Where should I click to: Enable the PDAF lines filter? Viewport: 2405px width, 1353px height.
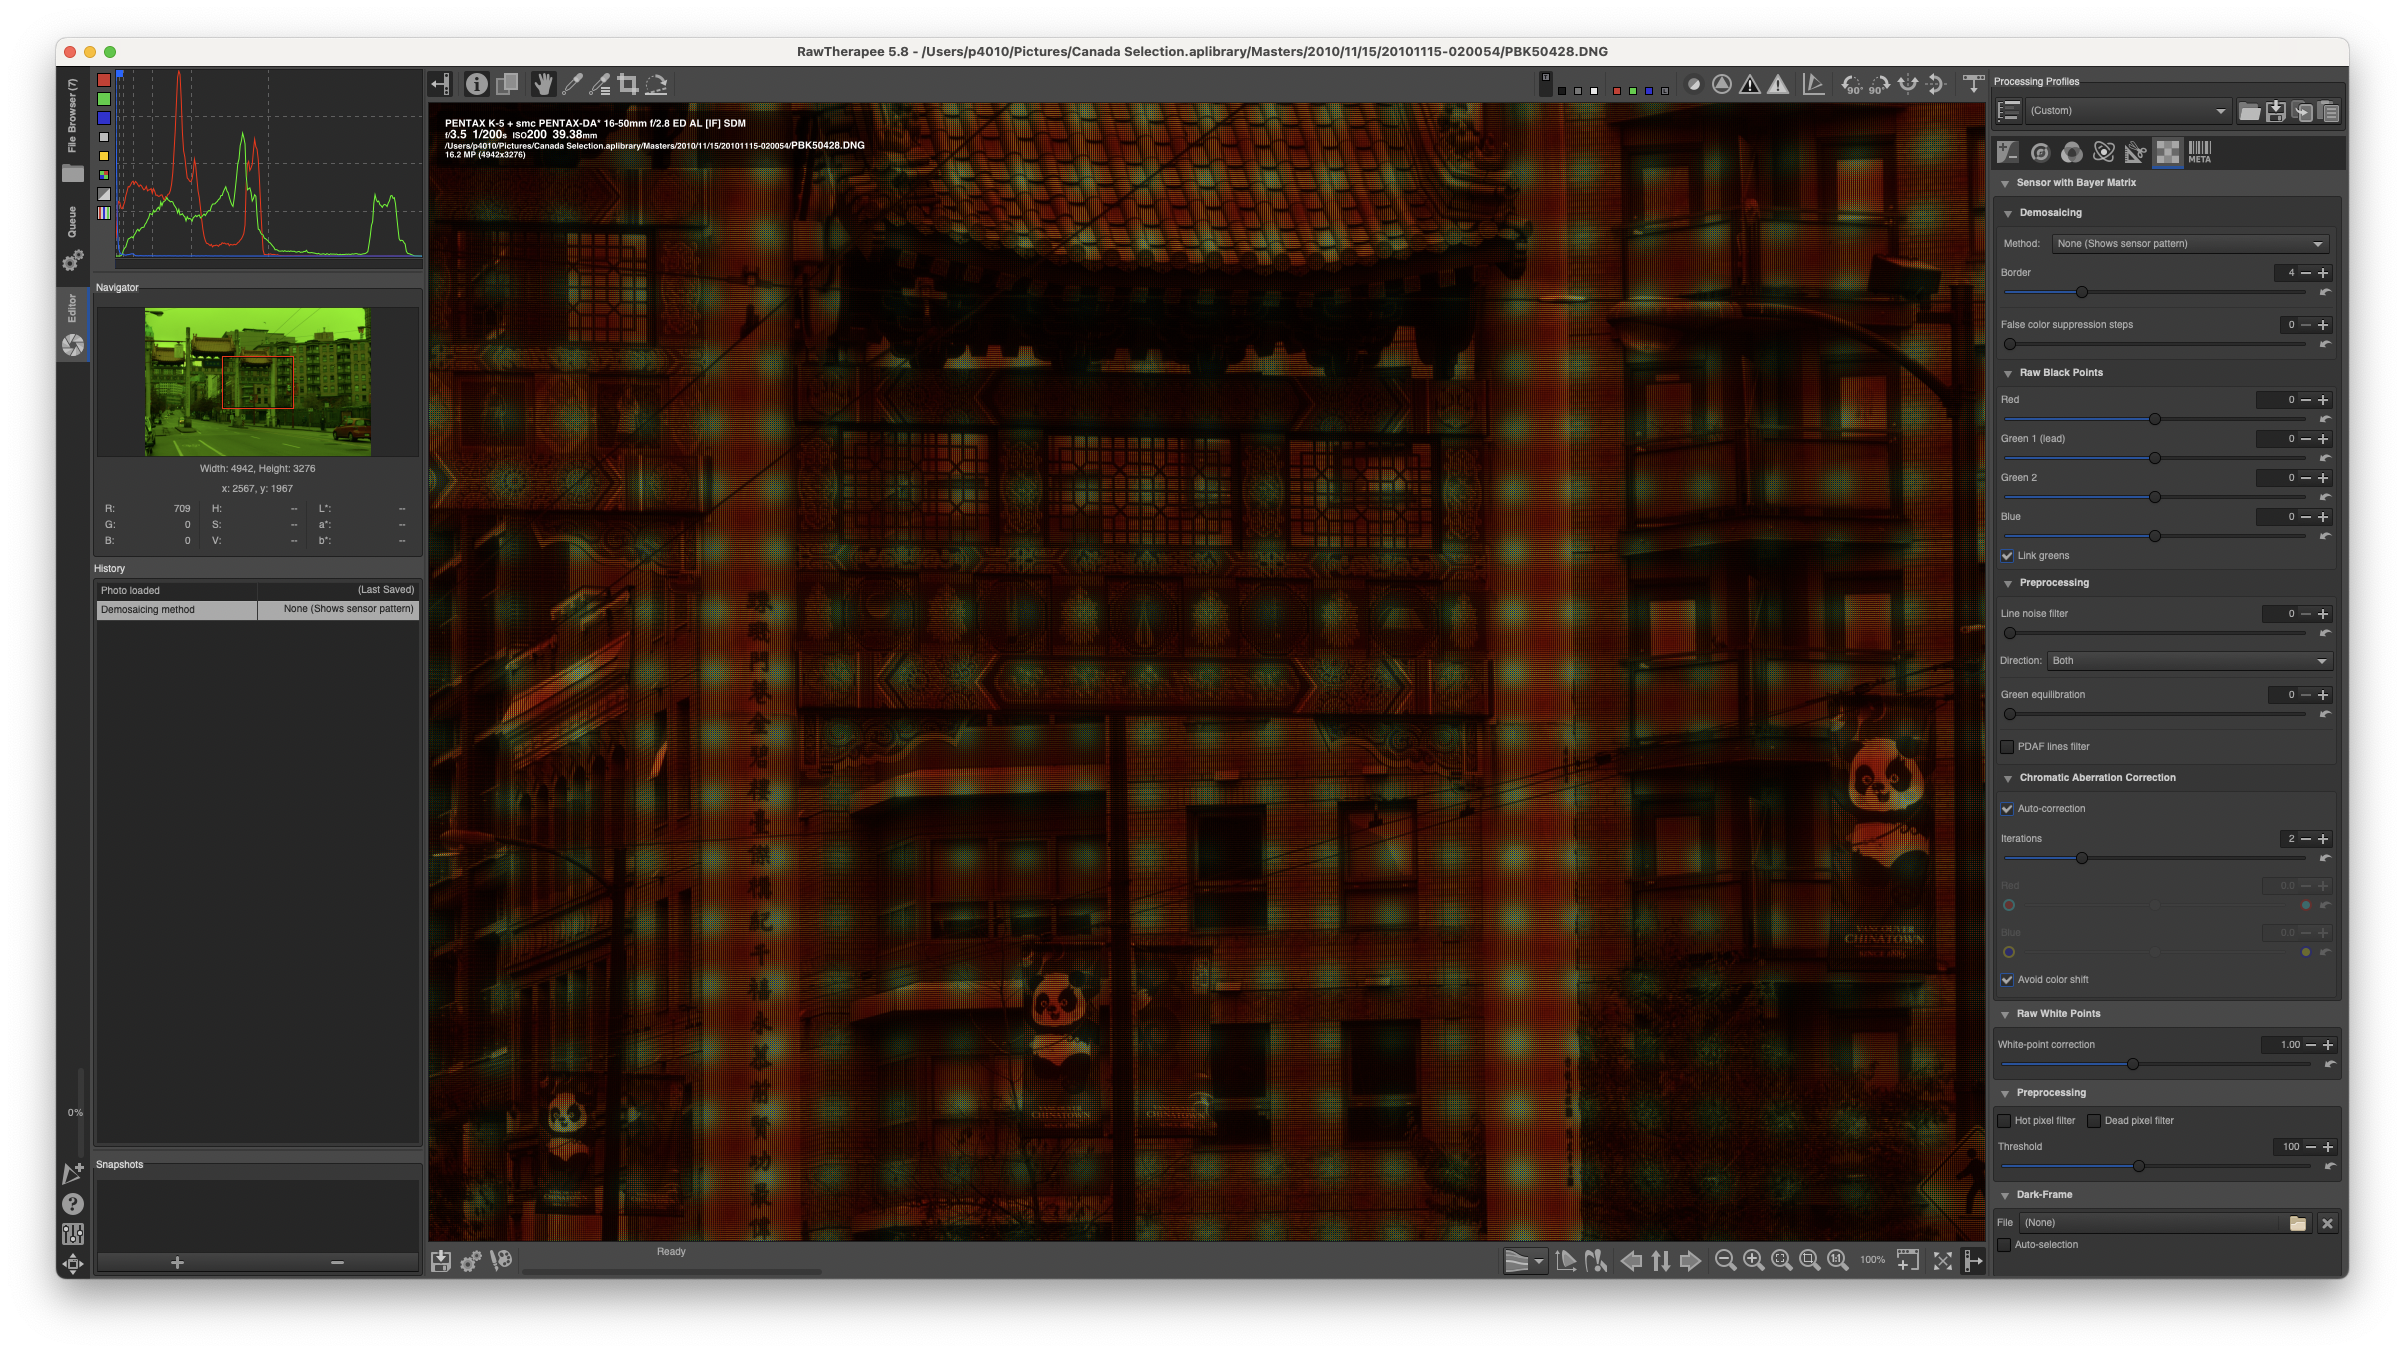pyautogui.click(x=2007, y=747)
